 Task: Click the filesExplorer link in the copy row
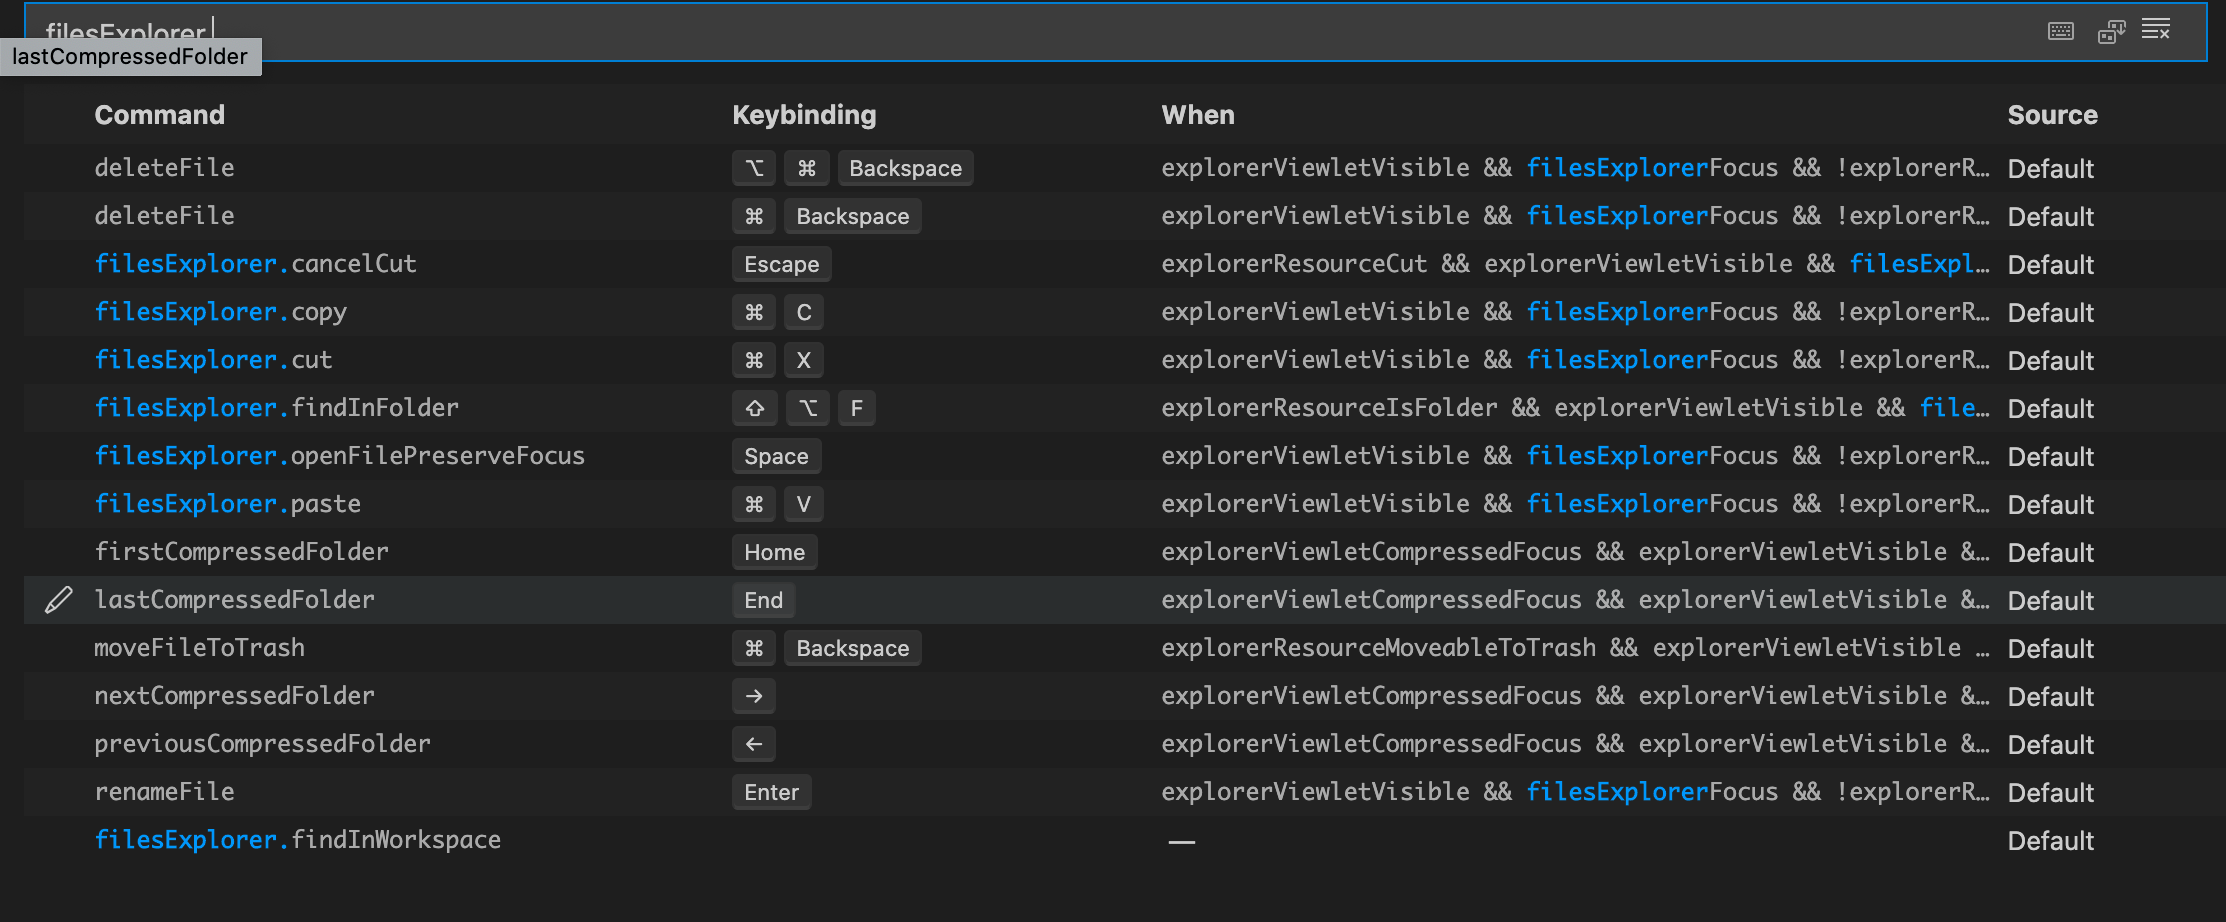(1616, 311)
